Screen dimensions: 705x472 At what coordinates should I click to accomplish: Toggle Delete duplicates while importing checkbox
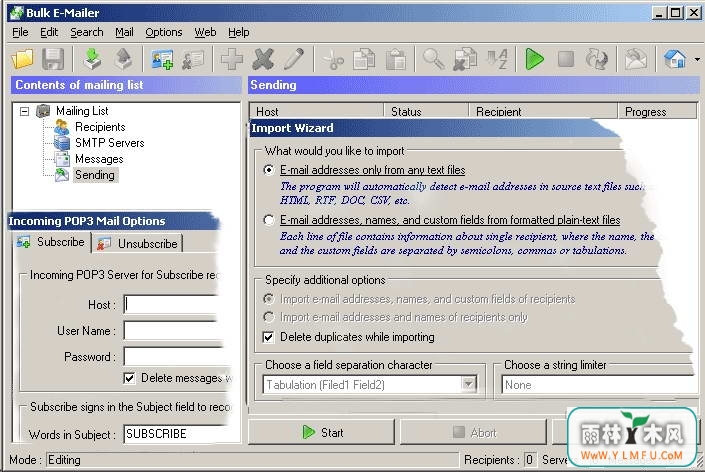(x=268, y=337)
